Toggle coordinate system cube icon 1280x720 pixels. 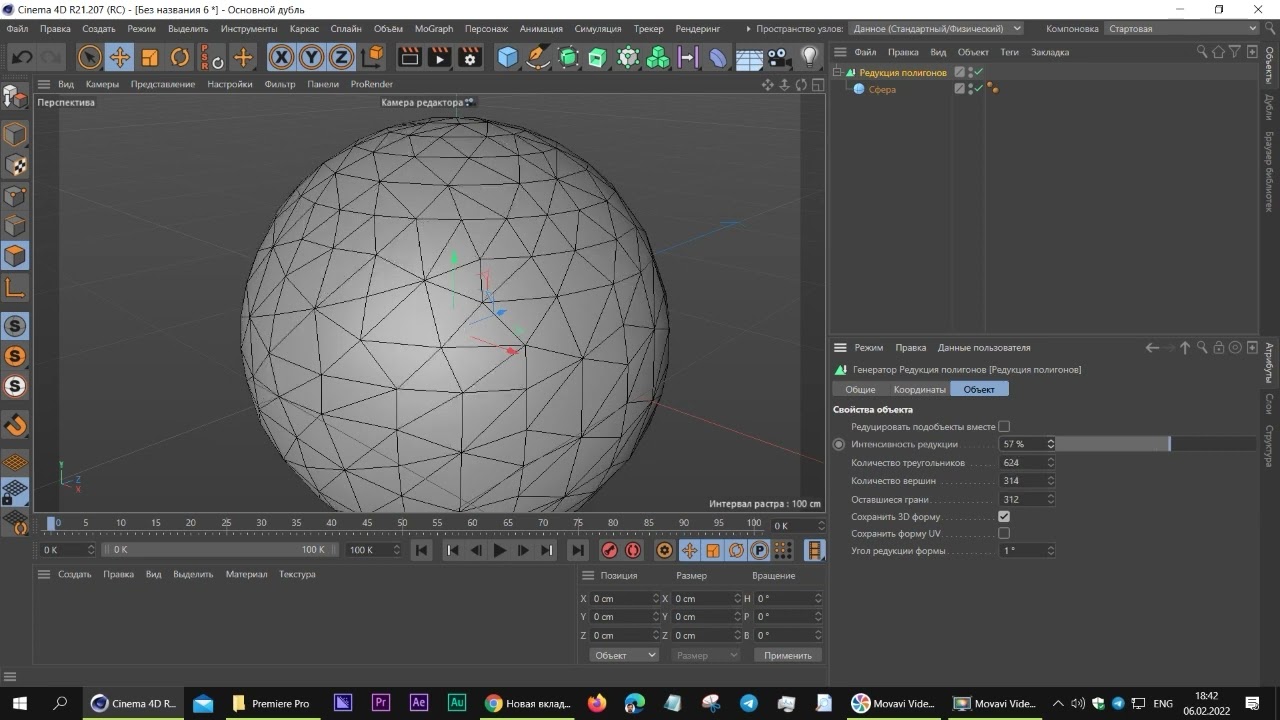373,57
